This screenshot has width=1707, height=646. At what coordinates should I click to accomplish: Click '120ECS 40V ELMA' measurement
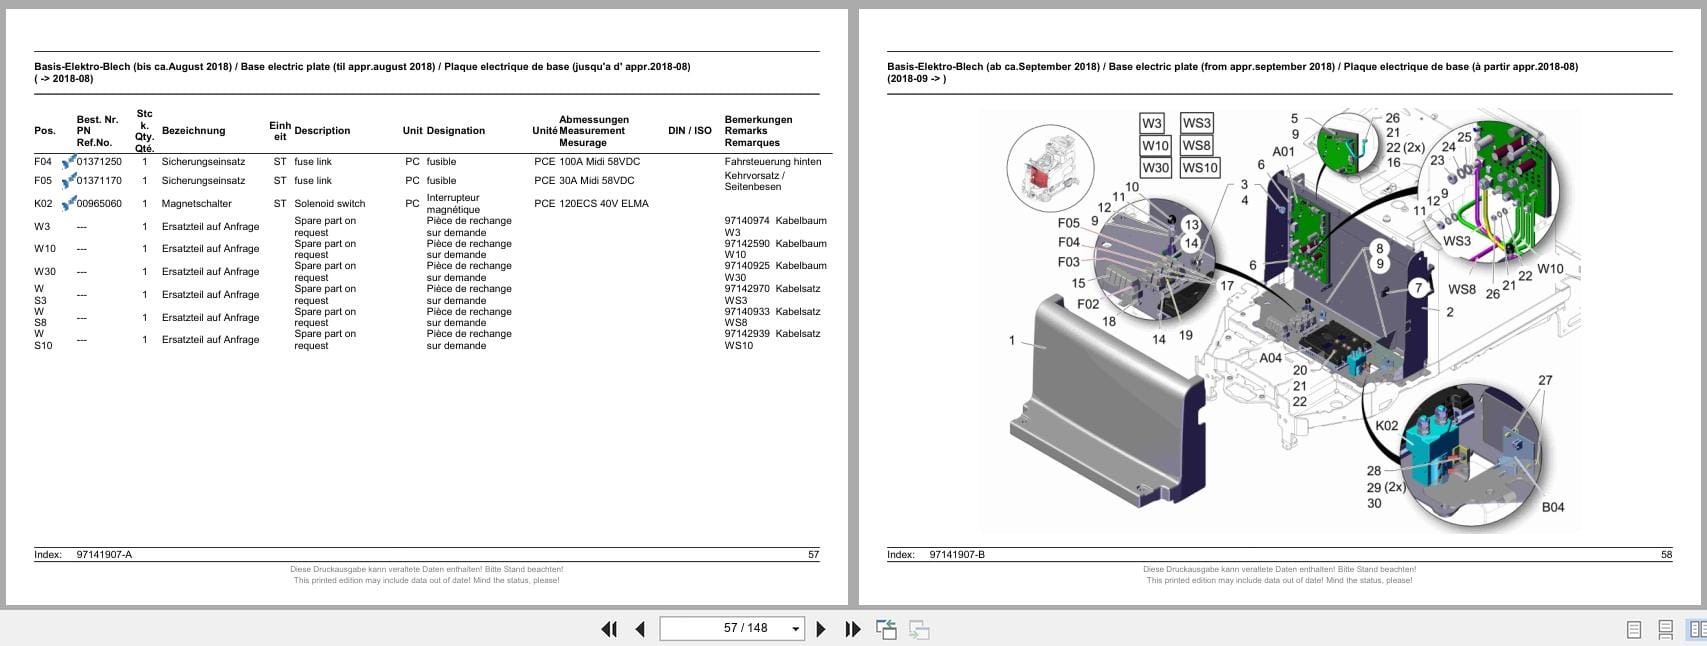tap(604, 204)
